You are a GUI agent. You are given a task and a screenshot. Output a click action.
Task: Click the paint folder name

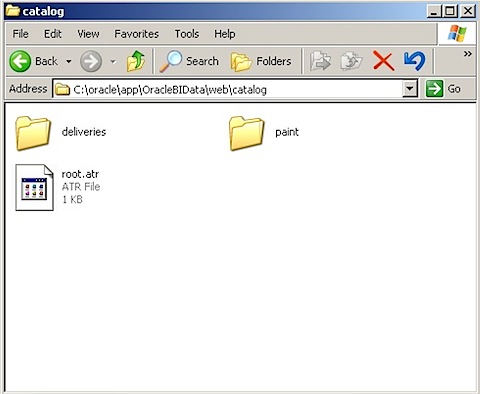click(x=287, y=132)
